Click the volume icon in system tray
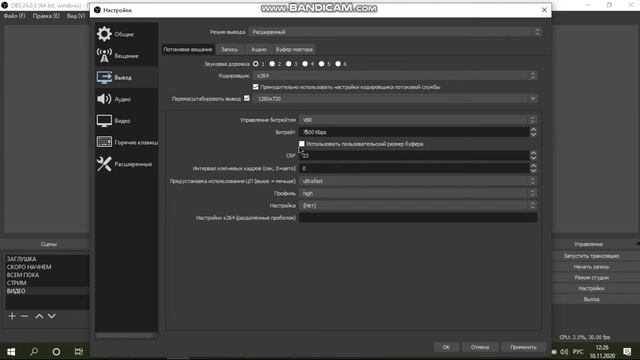Image resolution: width=640 pixels, height=360 pixels. click(564, 351)
